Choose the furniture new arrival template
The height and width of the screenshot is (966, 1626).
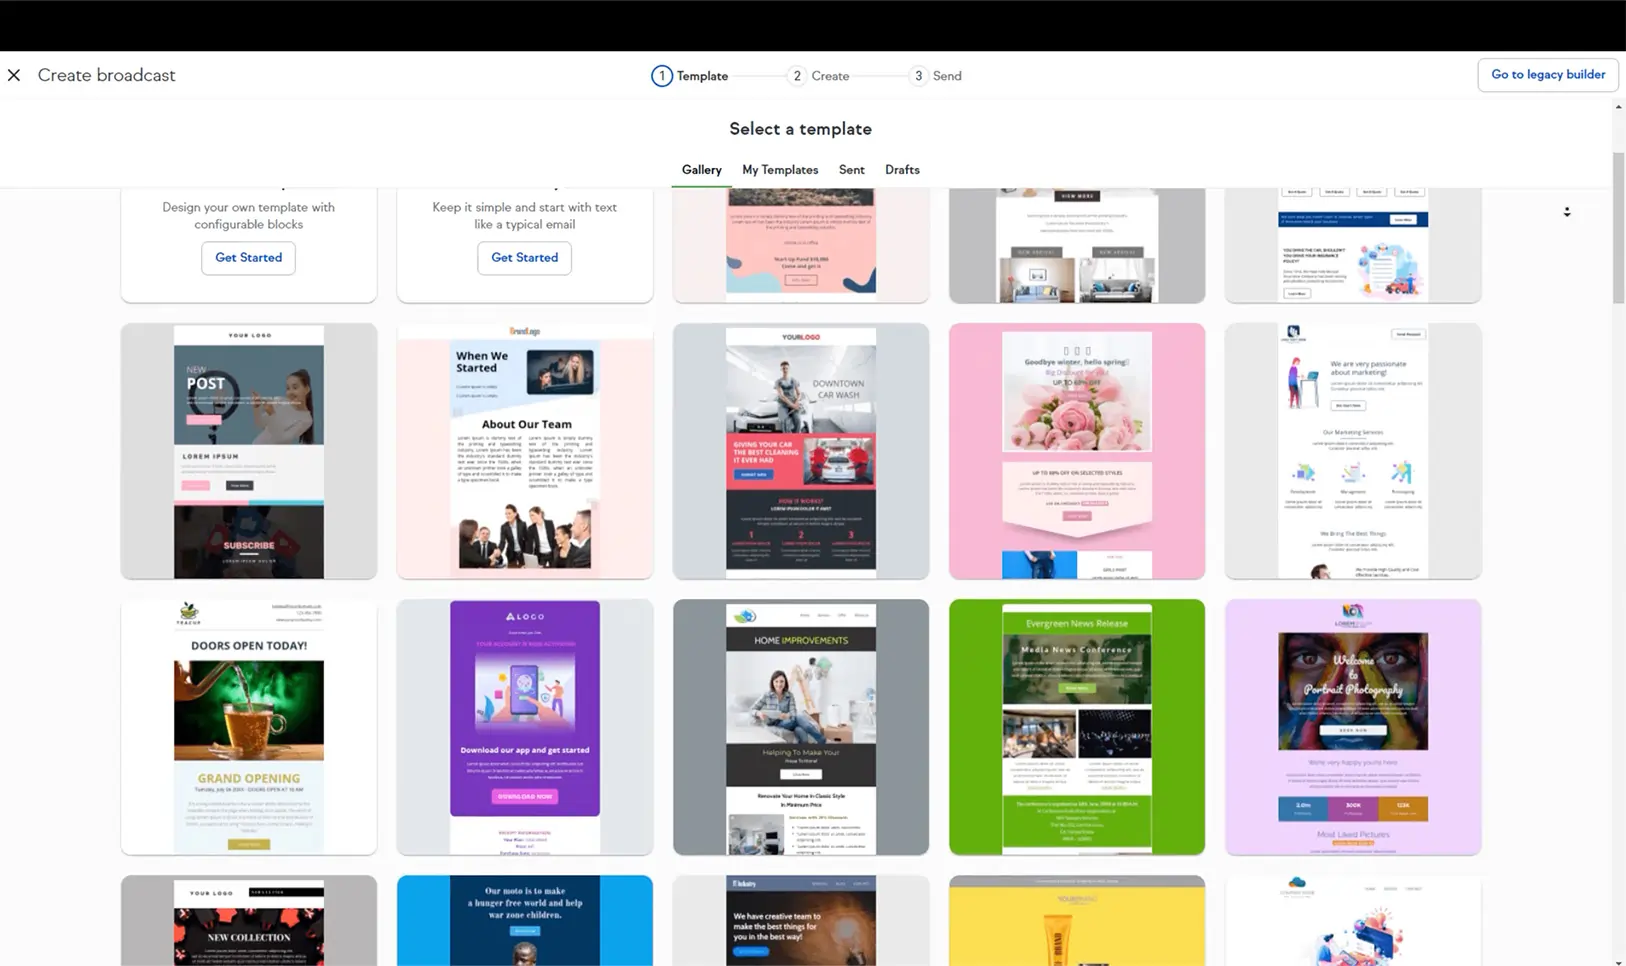1077,245
